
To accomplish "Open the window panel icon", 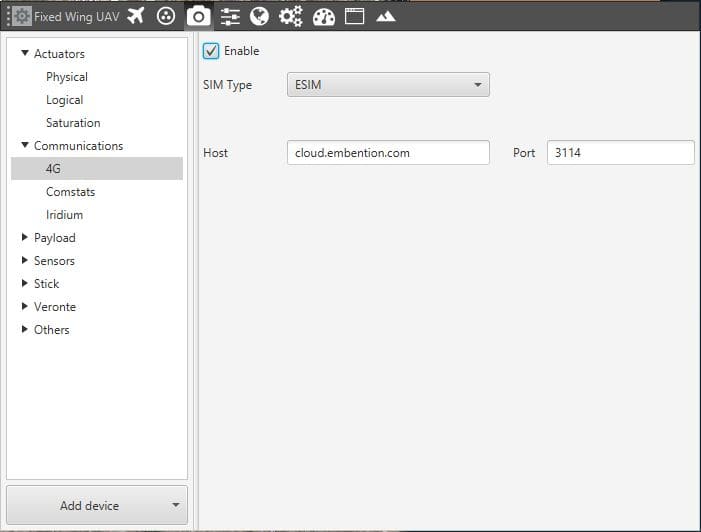I will pyautogui.click(x=355, y=17).
